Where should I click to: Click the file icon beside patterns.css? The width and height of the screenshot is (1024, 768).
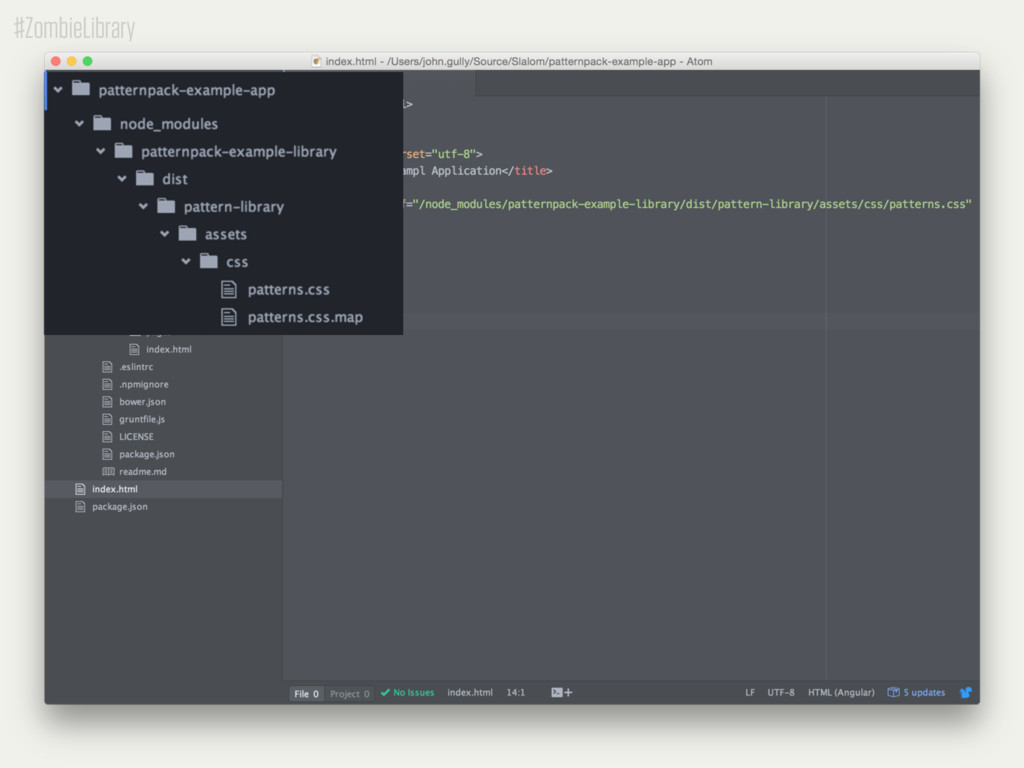229,289
